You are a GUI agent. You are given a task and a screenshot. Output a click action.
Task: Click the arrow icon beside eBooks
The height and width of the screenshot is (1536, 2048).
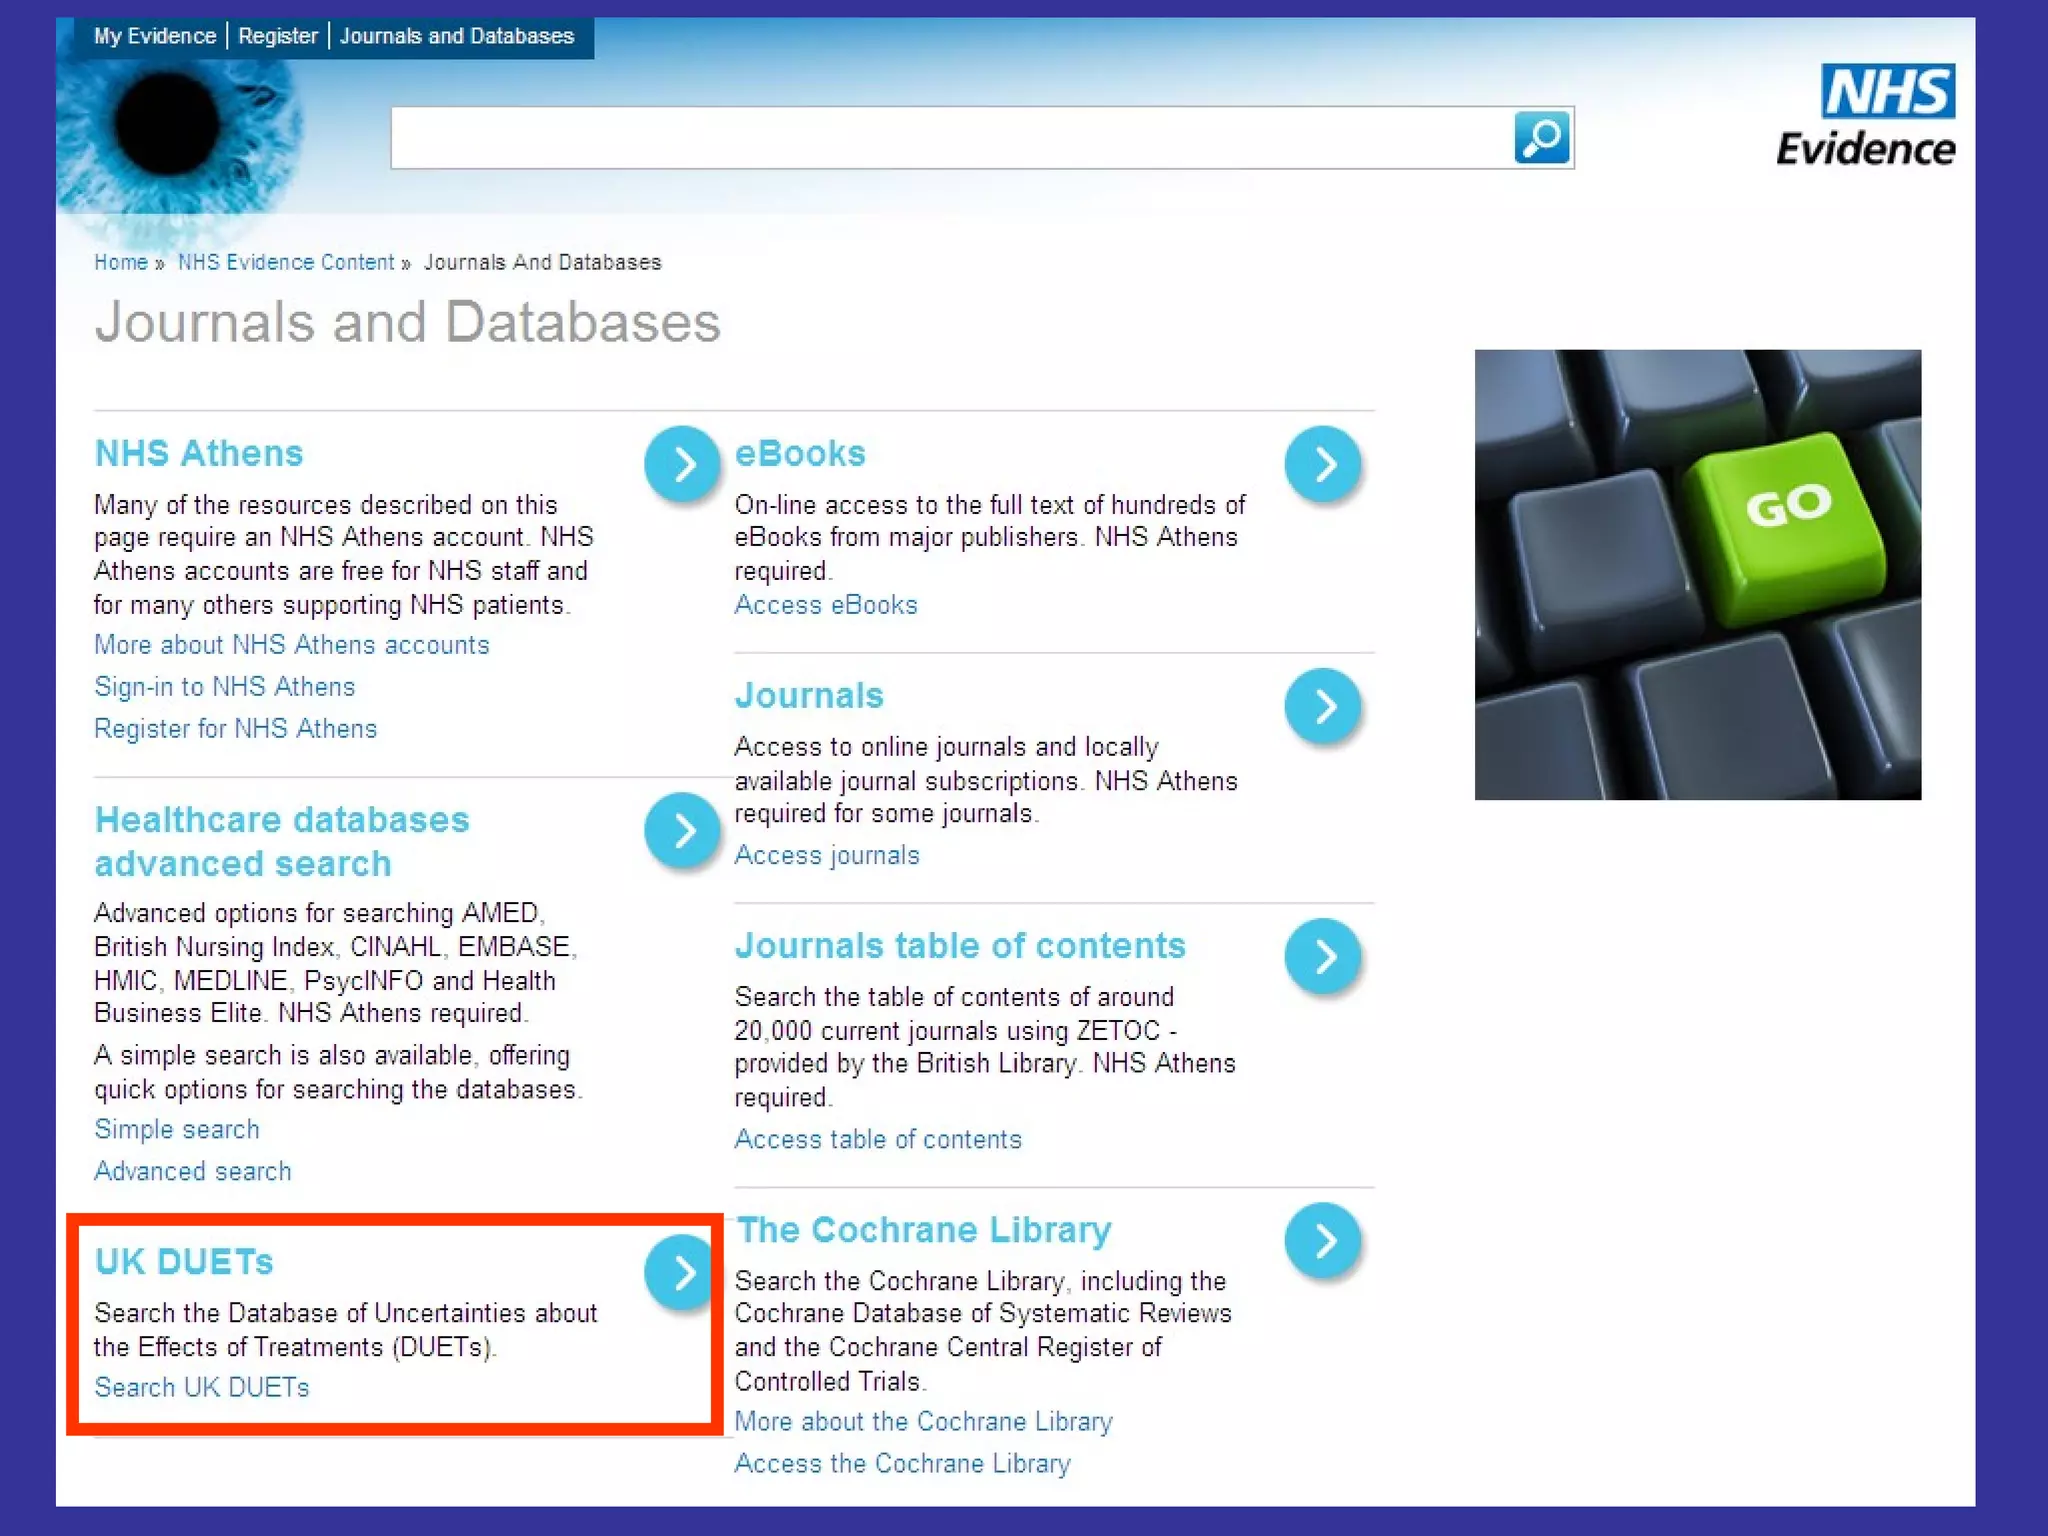pyautogui.click(x=1323, y=464)
